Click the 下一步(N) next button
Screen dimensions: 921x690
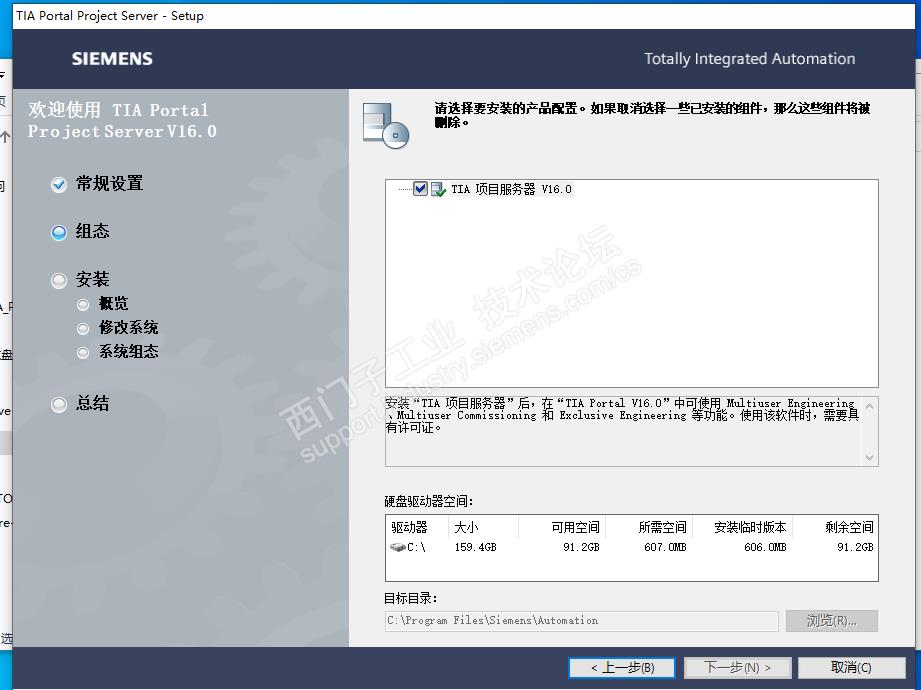click(738, 668)
